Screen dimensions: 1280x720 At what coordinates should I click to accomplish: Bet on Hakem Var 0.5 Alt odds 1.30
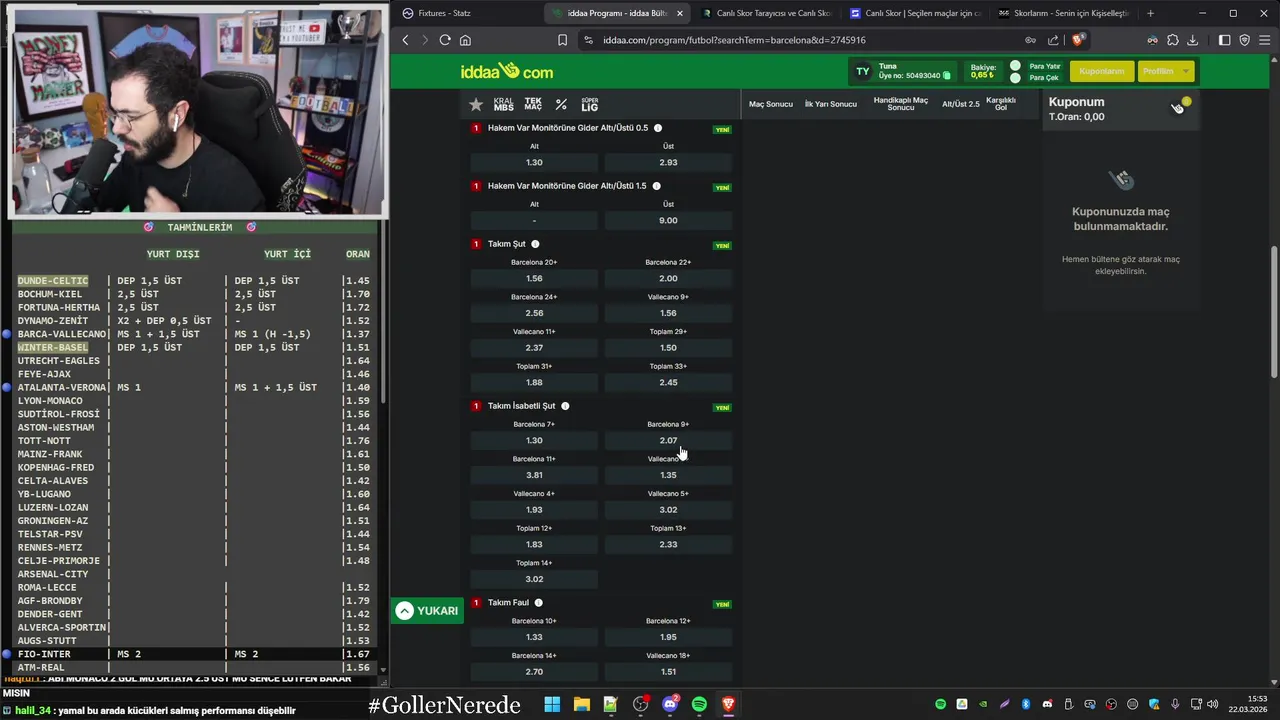click(534, 162)
